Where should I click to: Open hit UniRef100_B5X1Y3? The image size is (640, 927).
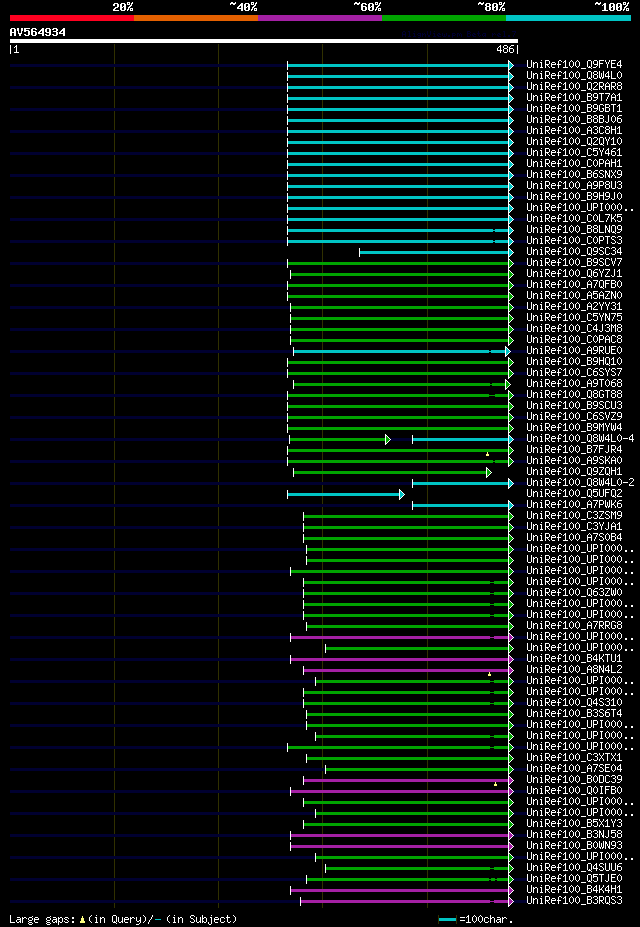(574, 824)
